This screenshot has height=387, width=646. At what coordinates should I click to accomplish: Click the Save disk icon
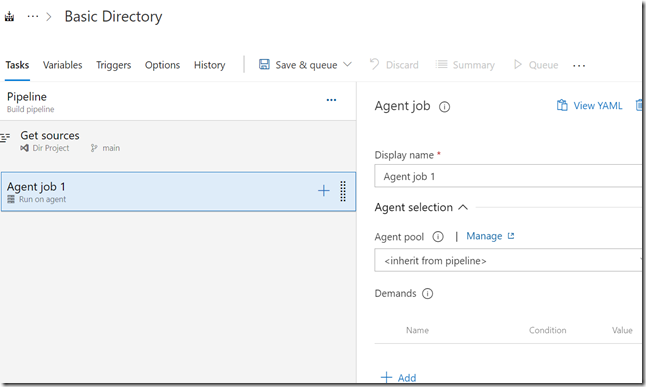point(264,64)
